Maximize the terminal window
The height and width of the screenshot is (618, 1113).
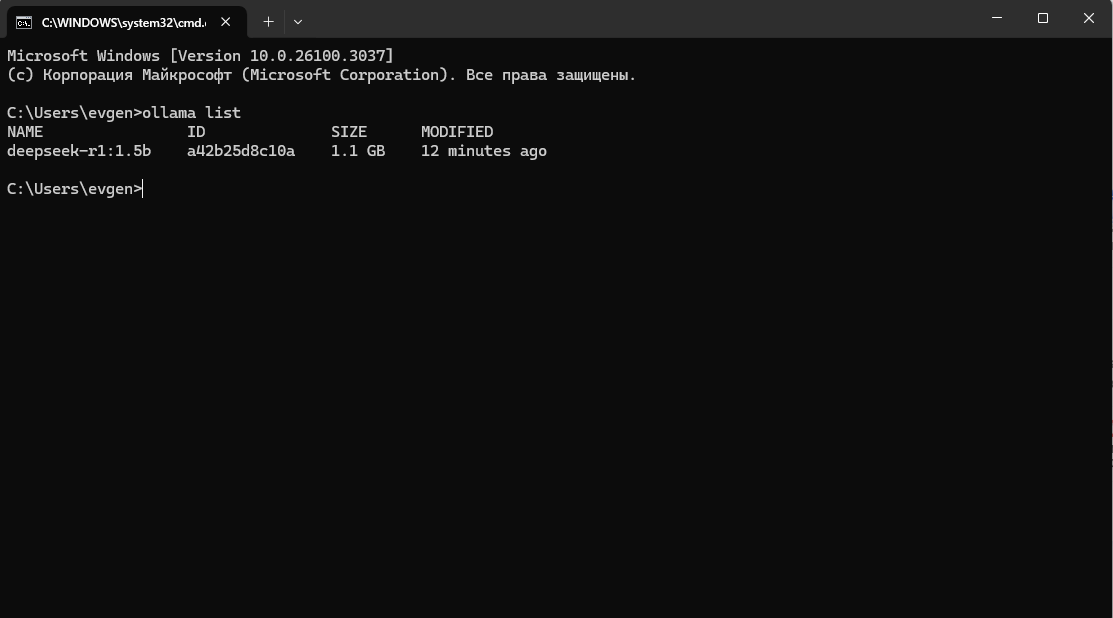click(1043, 18)
